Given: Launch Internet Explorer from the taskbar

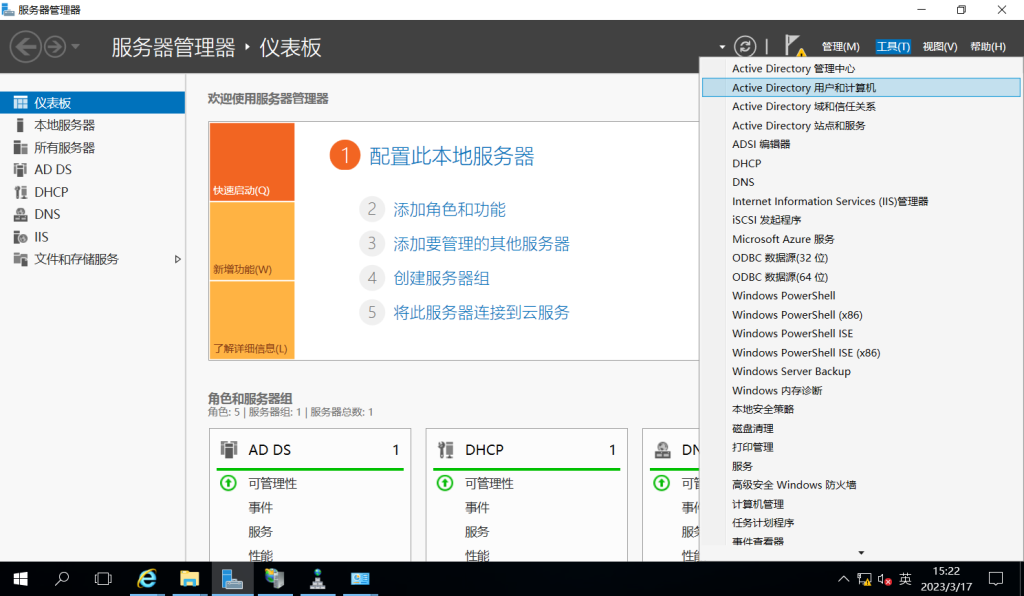Looking at the screenshot, I should coord(147,579).
